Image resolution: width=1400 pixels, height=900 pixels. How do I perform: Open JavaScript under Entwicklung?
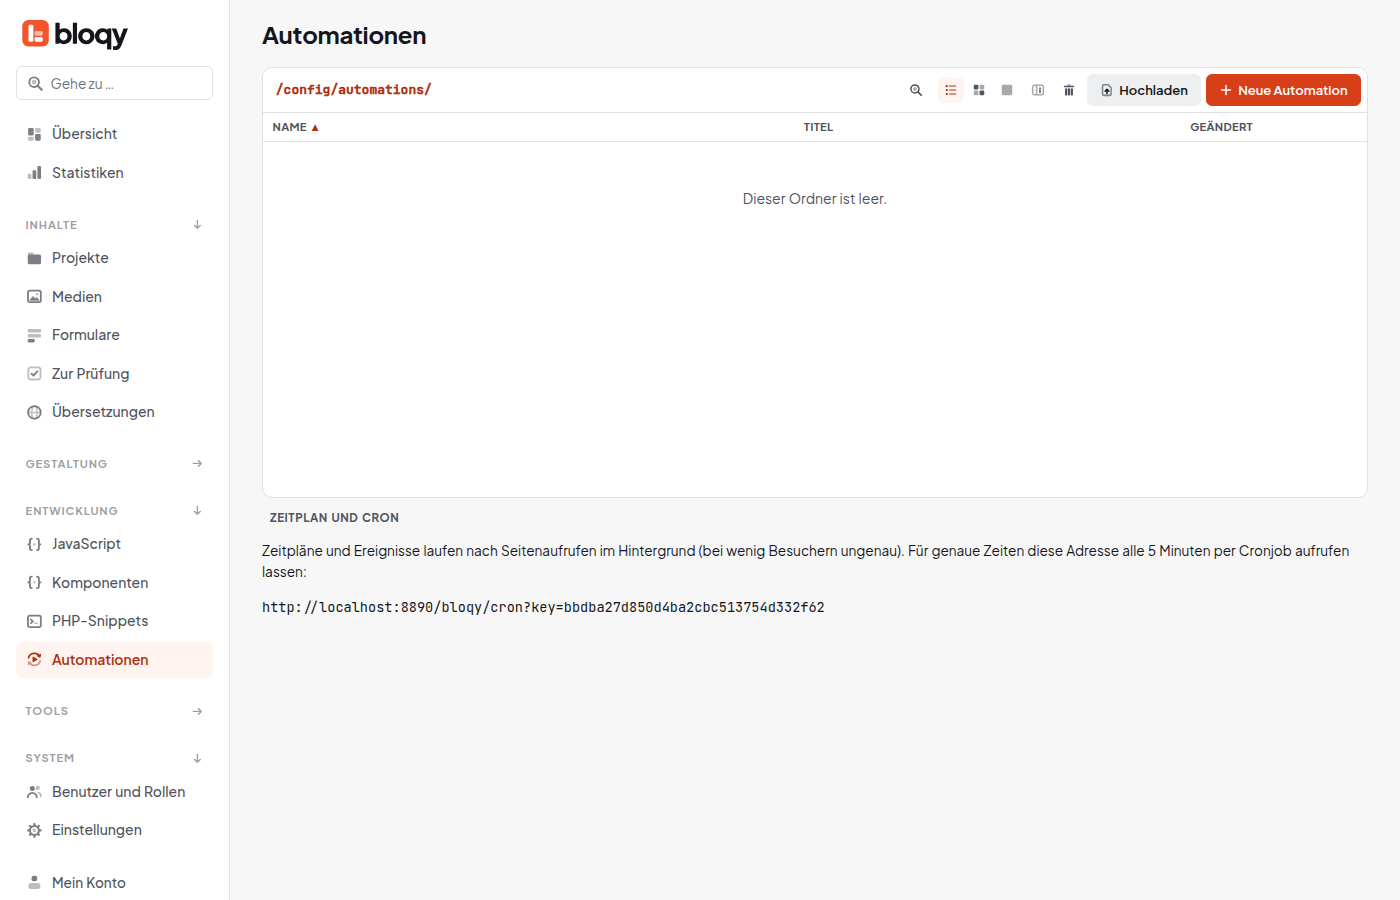click(x=114, y=544)
